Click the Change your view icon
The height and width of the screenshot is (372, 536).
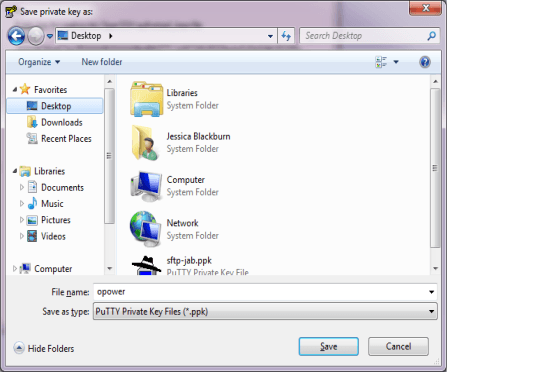pyautogui.click(x=381, y=62)
